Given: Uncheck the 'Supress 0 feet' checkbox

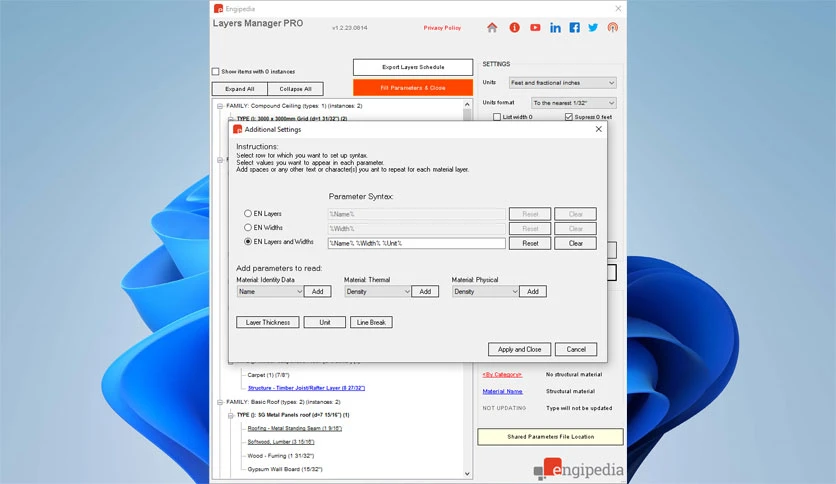Looking at the screenshot, I should tap(568, 117).
